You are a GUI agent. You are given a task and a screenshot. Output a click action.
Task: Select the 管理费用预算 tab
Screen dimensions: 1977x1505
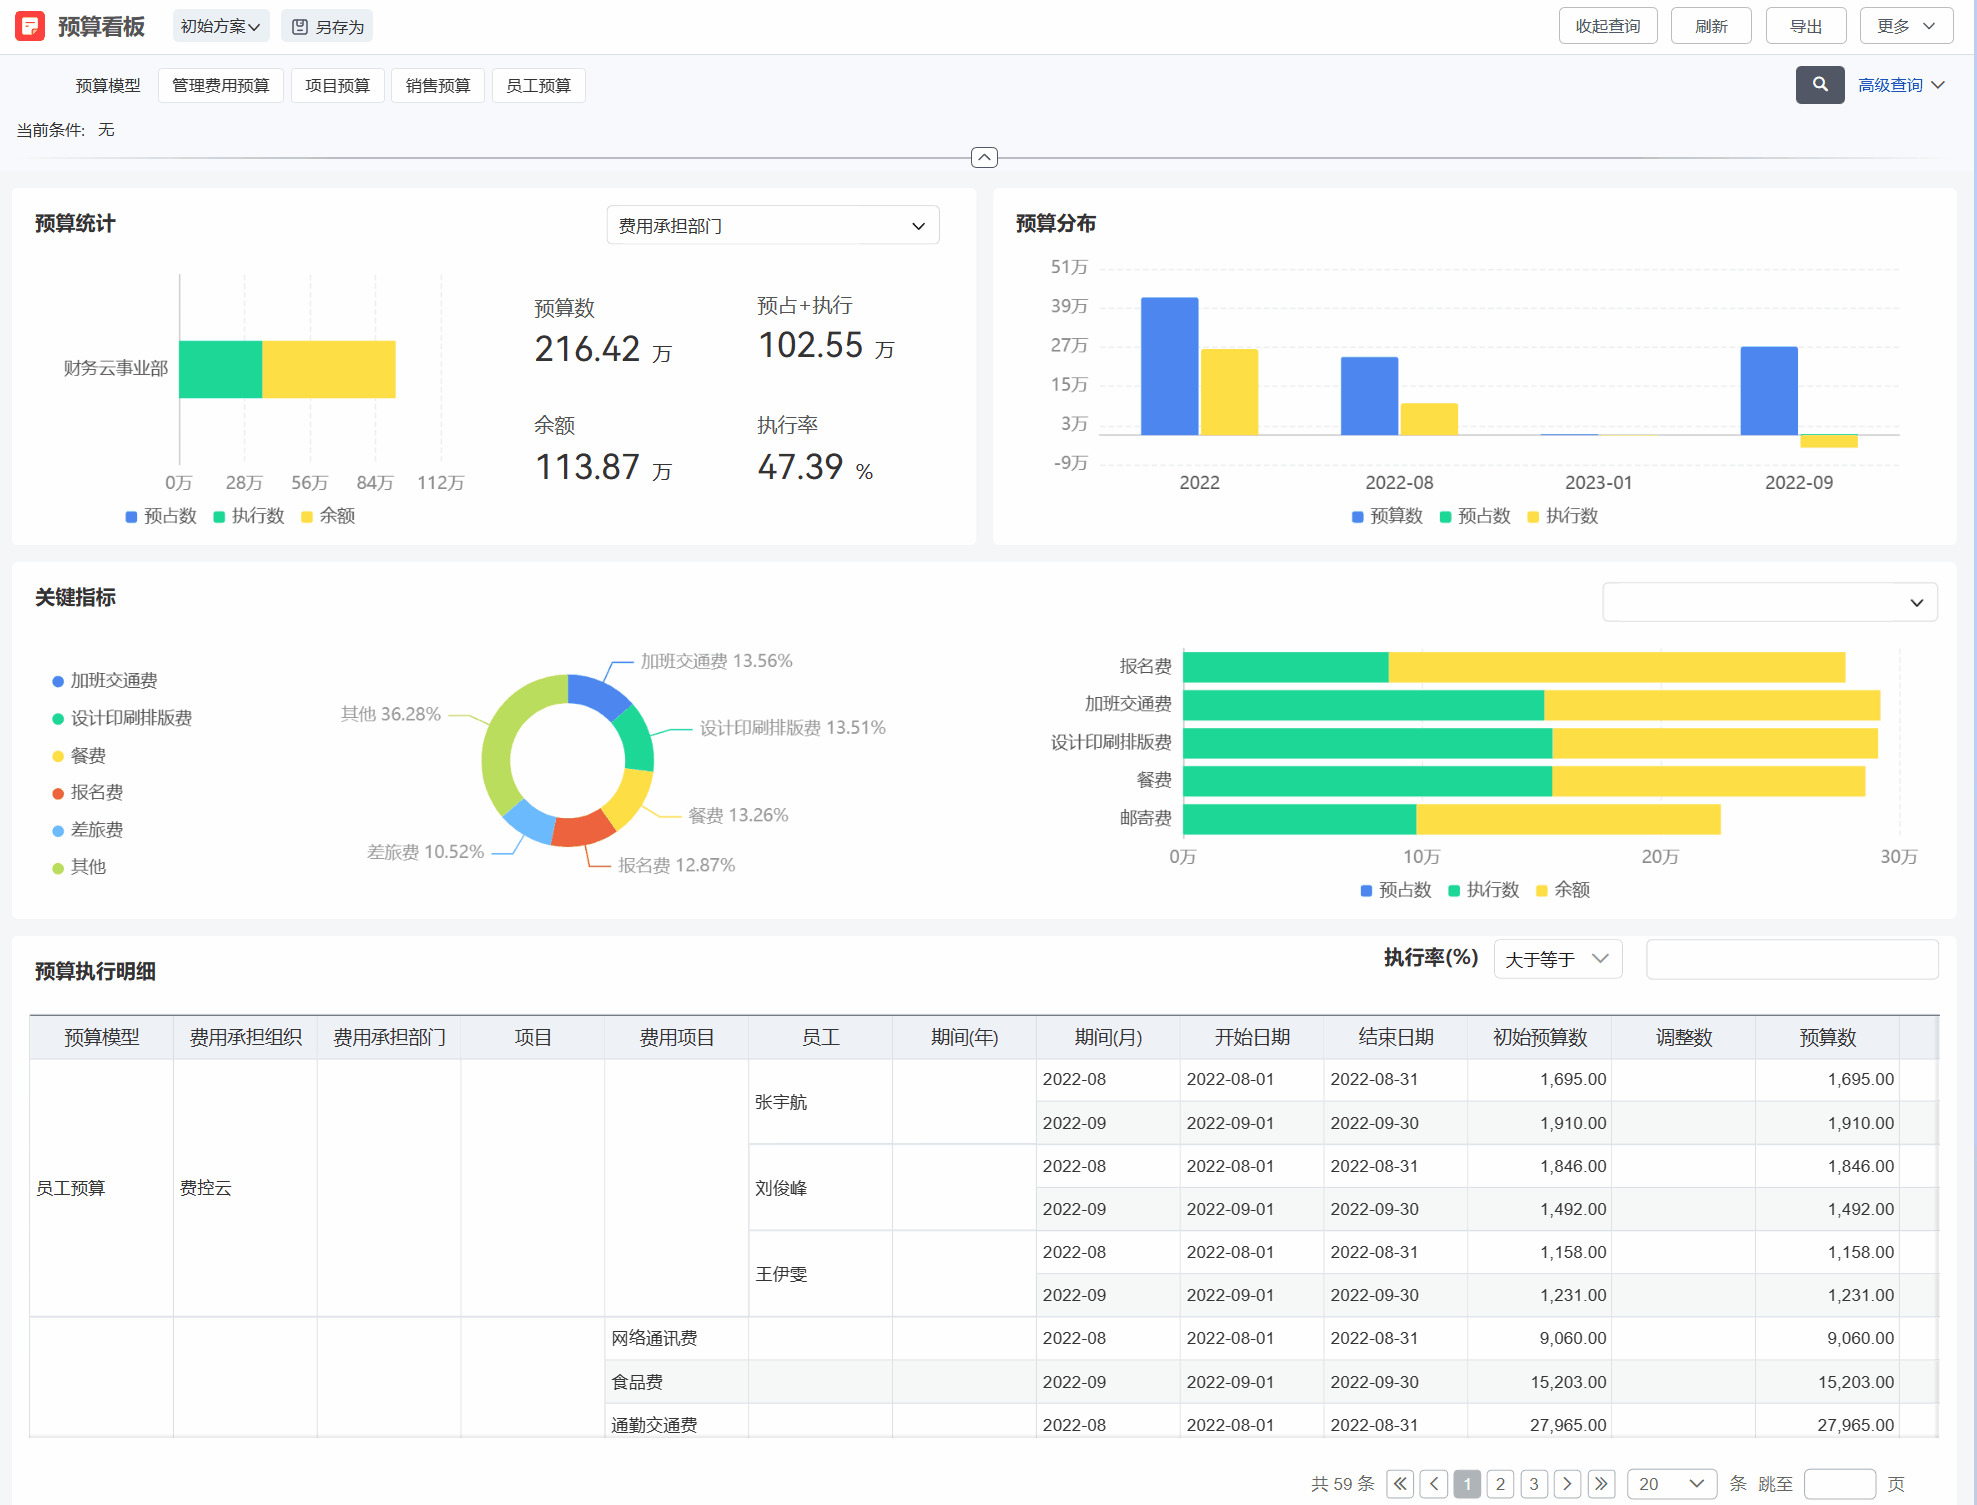221,86
